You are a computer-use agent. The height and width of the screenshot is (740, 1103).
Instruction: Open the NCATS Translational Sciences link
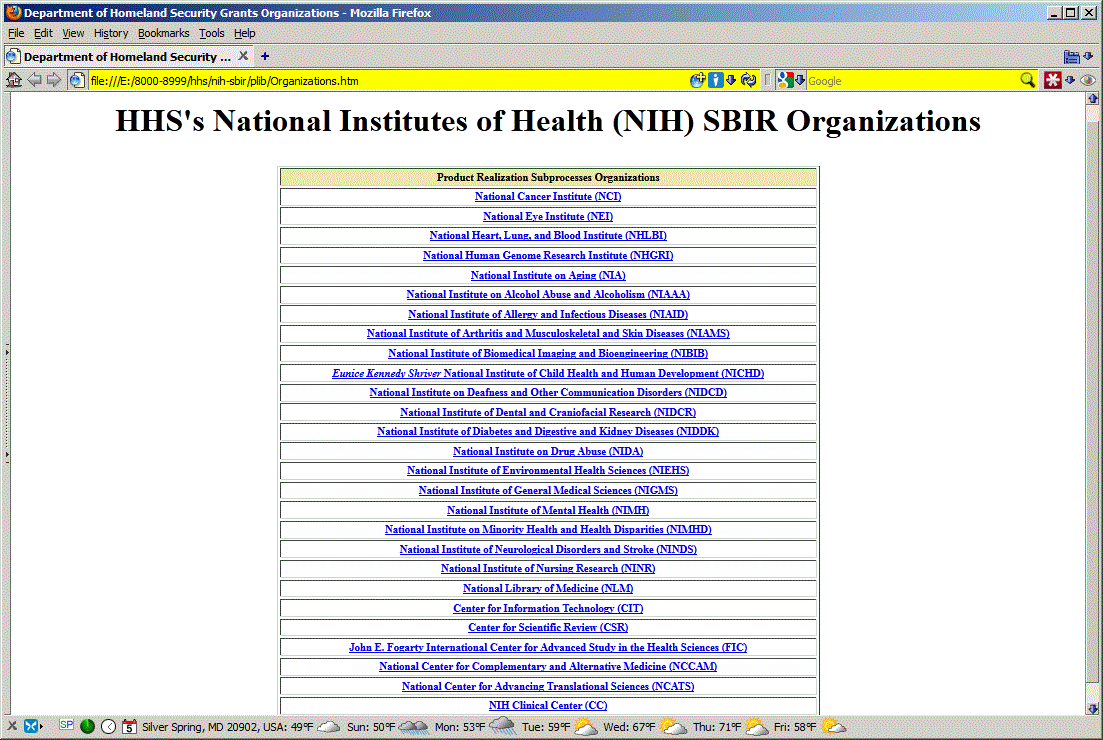tap(548, 686)
